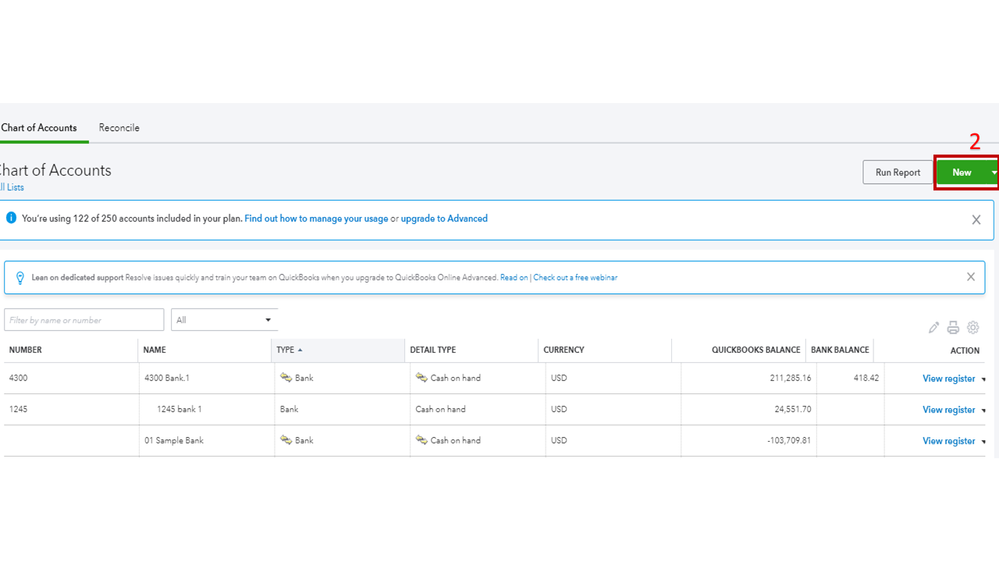Sort accounts by the TYPE column header
The height and width of the screenshot is (562, 999).
286,350
